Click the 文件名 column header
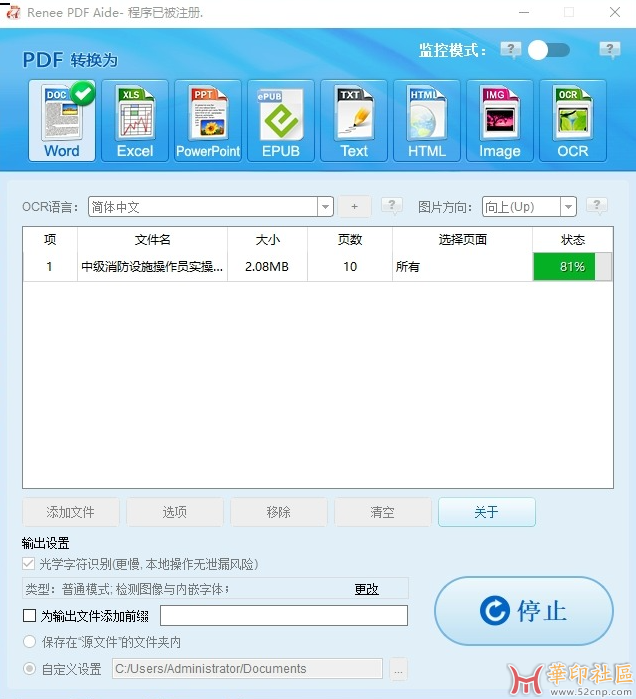636x699 pixels. click(152, 240)
